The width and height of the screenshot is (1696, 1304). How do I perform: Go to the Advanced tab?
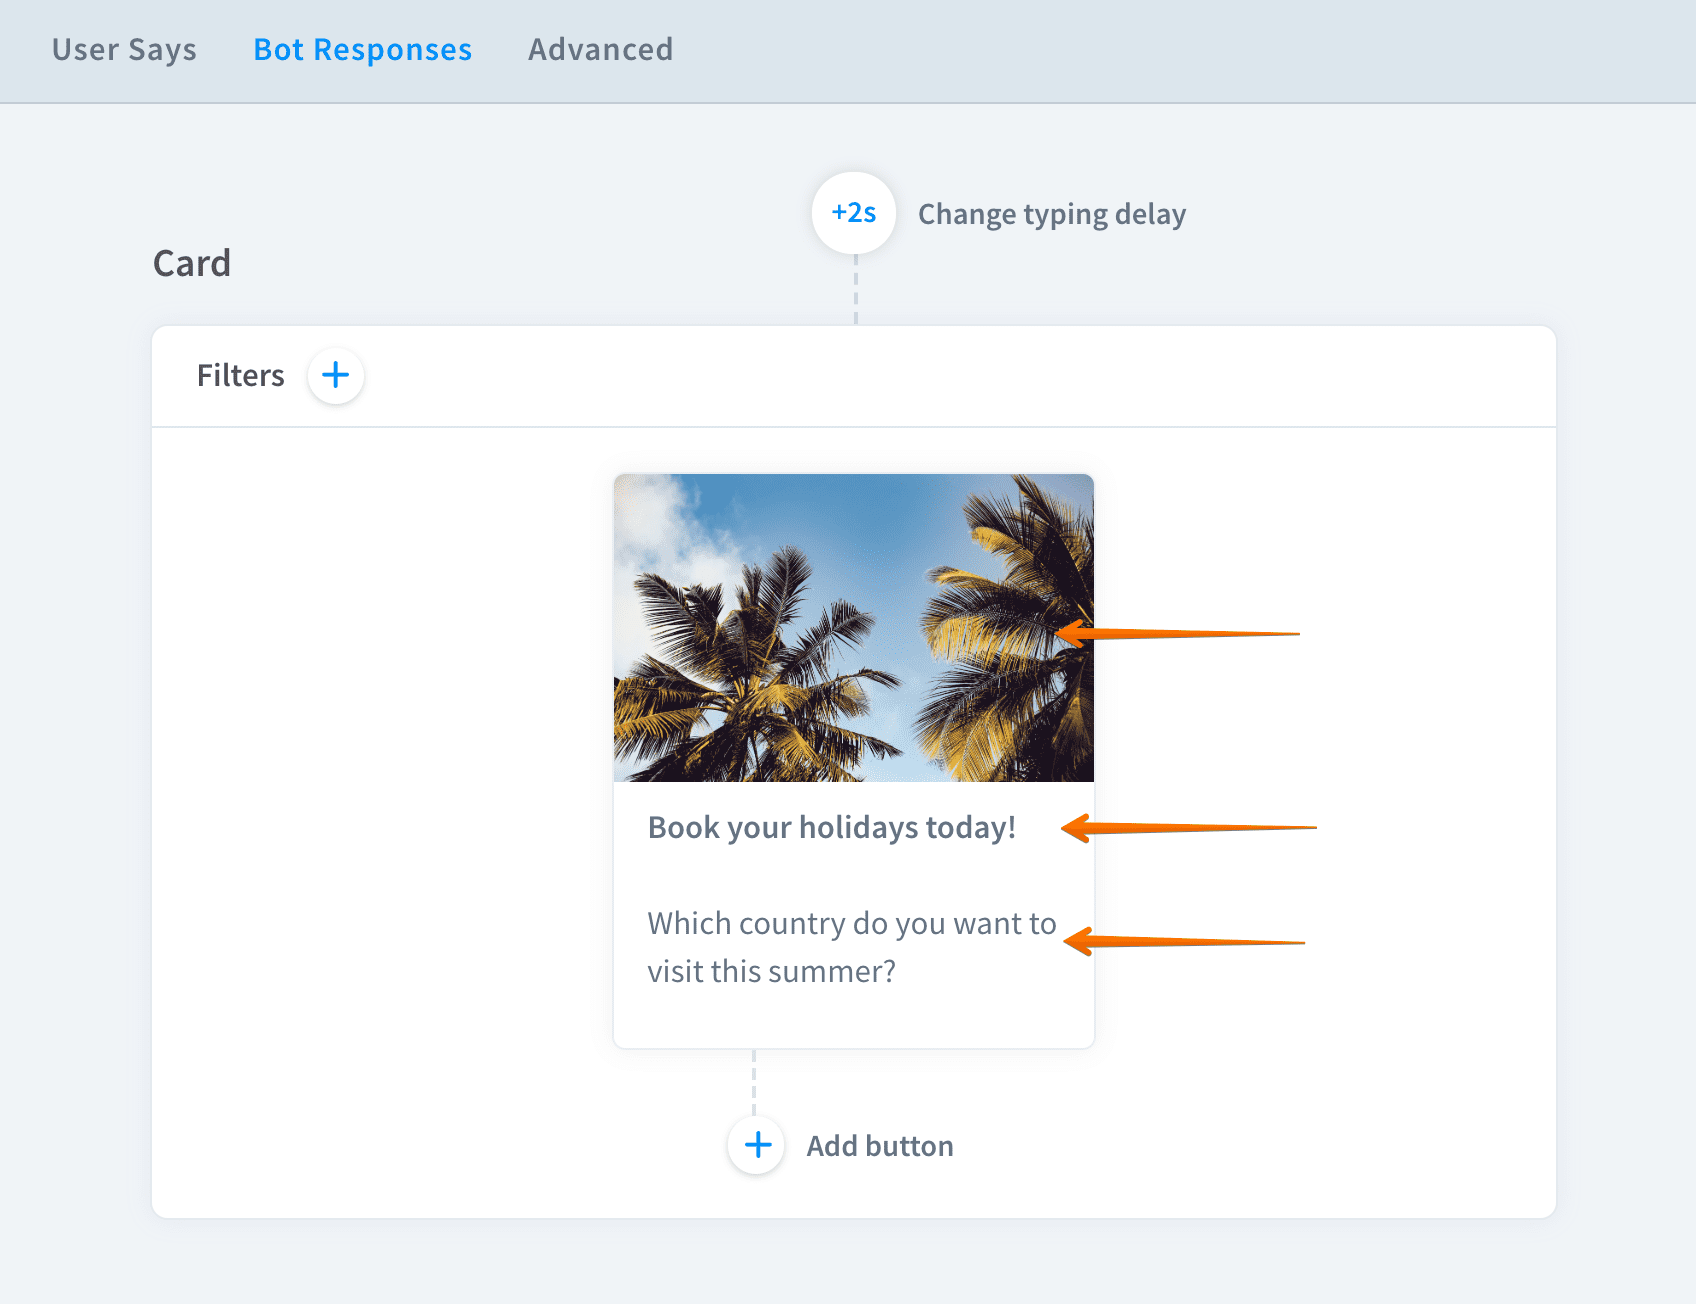[600, 50]
